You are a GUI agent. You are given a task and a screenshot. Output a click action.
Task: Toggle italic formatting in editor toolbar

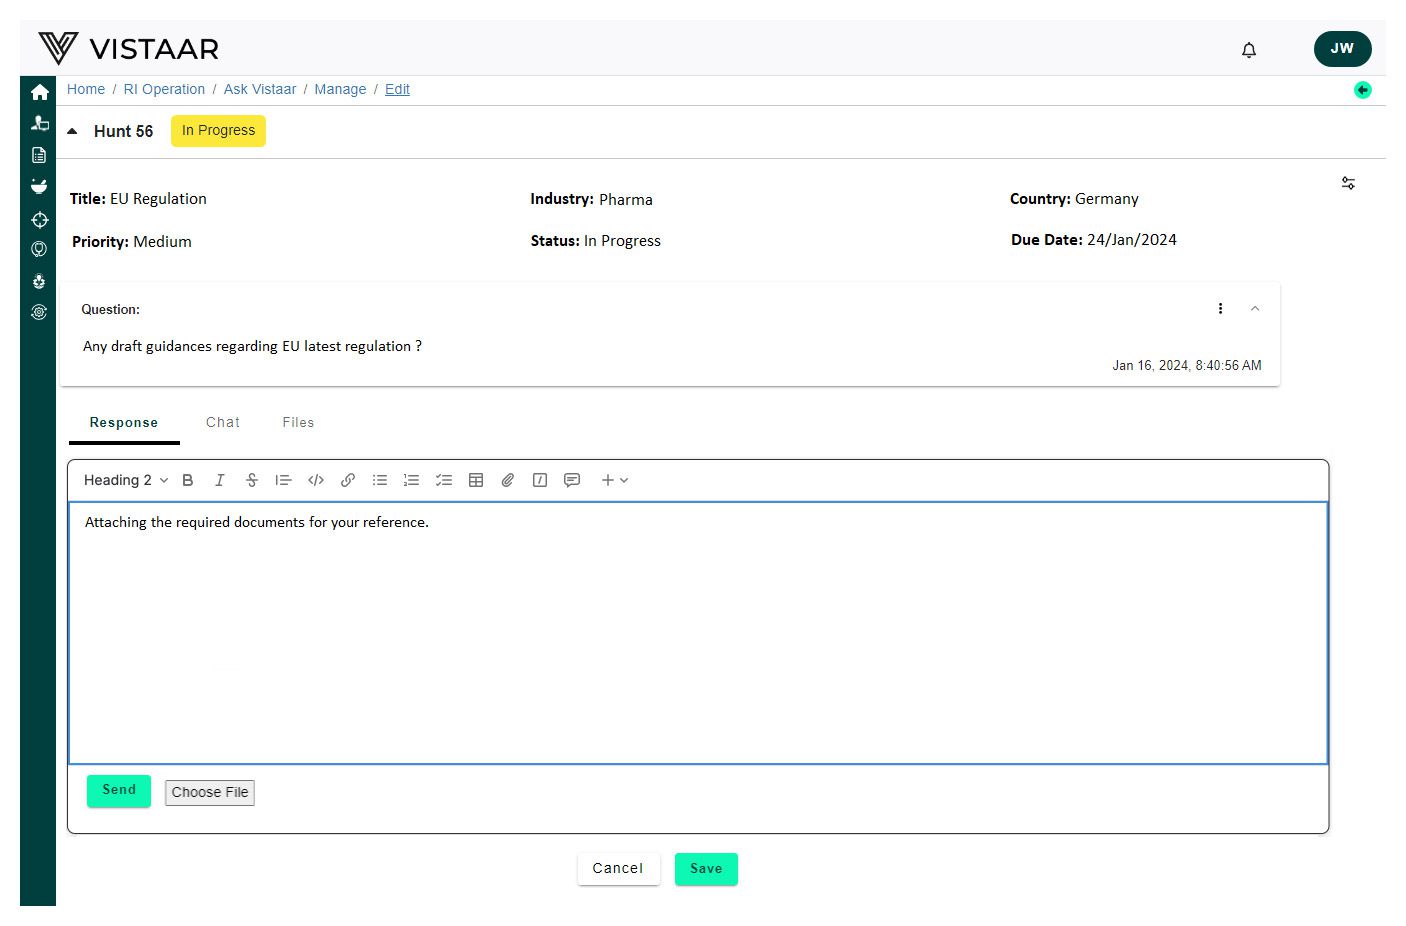(220, 480)
